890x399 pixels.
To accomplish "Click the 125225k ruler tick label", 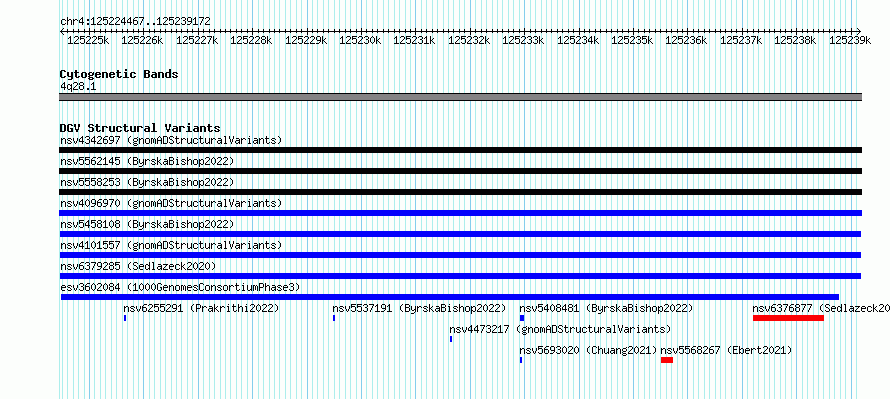I will [x=88, y=40].
